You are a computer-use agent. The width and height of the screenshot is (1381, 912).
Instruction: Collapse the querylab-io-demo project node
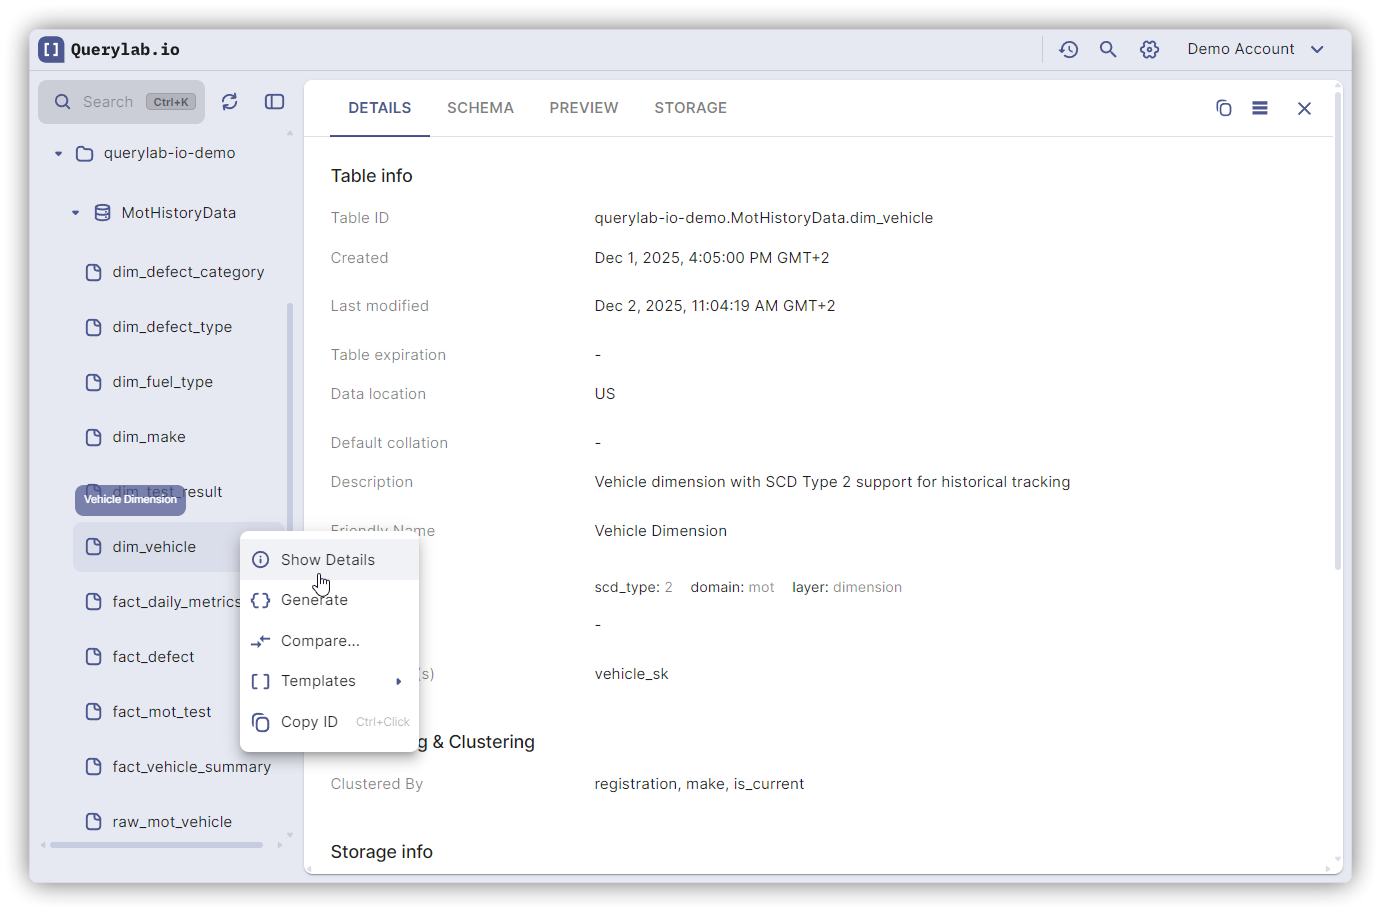[59, 154]
